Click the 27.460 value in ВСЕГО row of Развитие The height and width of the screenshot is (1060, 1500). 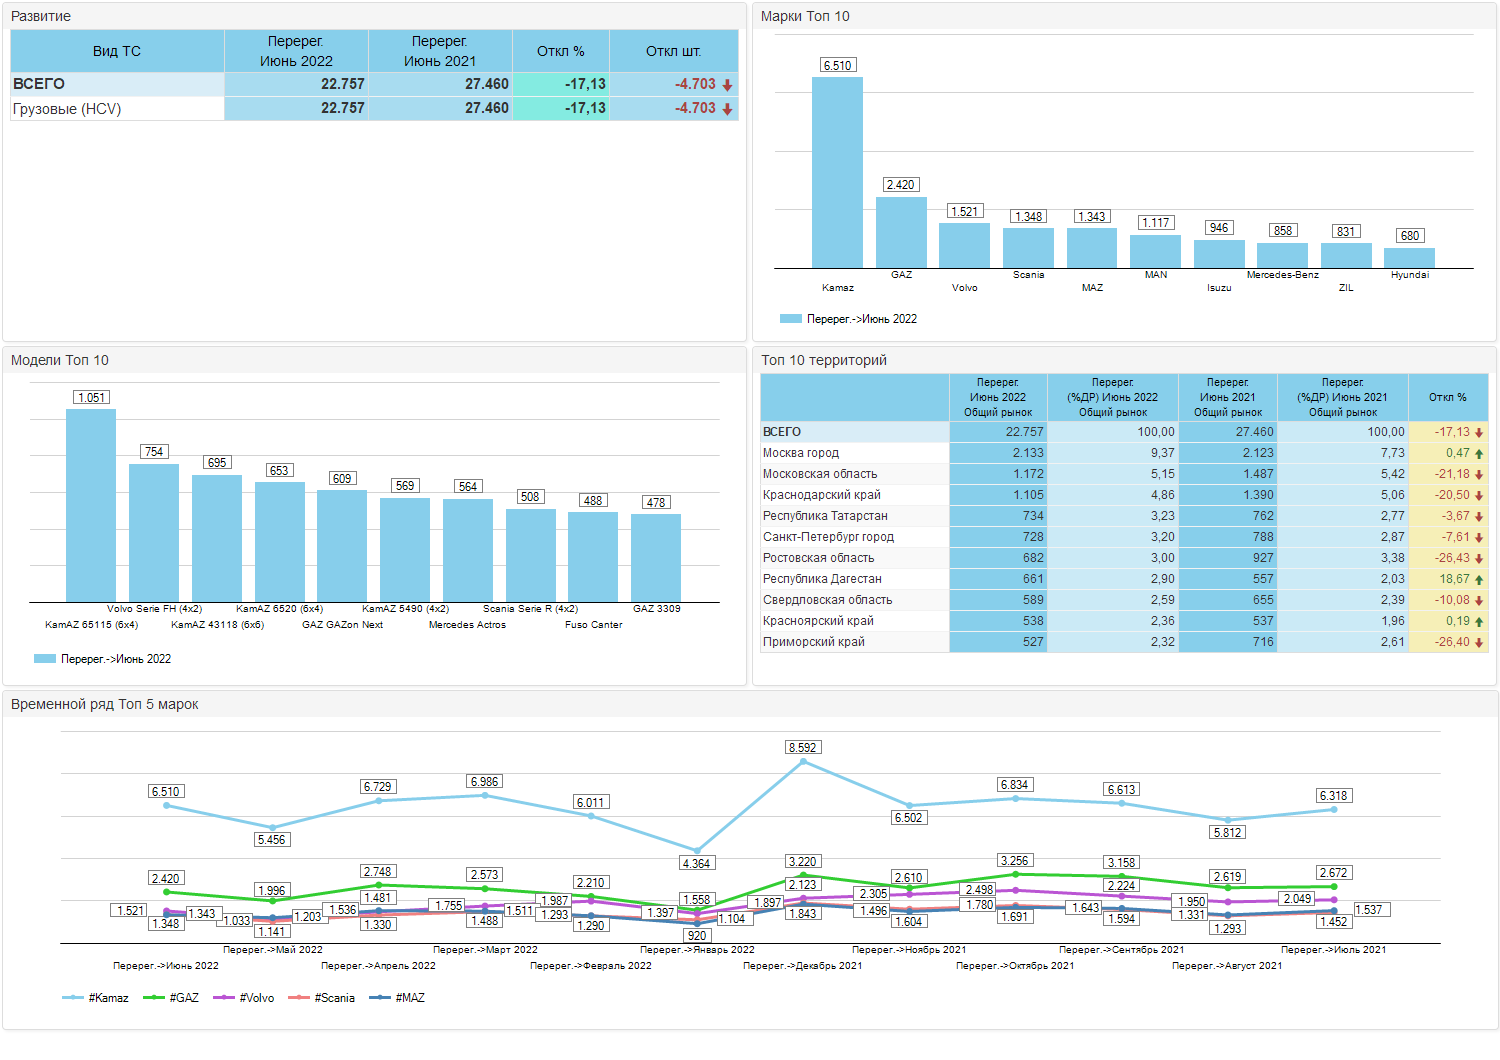pos(487,84)
